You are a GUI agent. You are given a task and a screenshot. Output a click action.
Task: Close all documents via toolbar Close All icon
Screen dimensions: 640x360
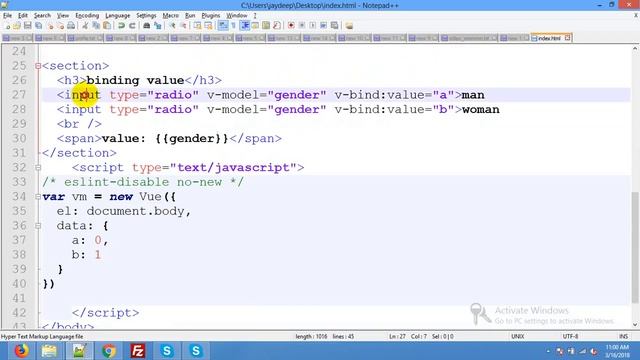click(60, 26)
